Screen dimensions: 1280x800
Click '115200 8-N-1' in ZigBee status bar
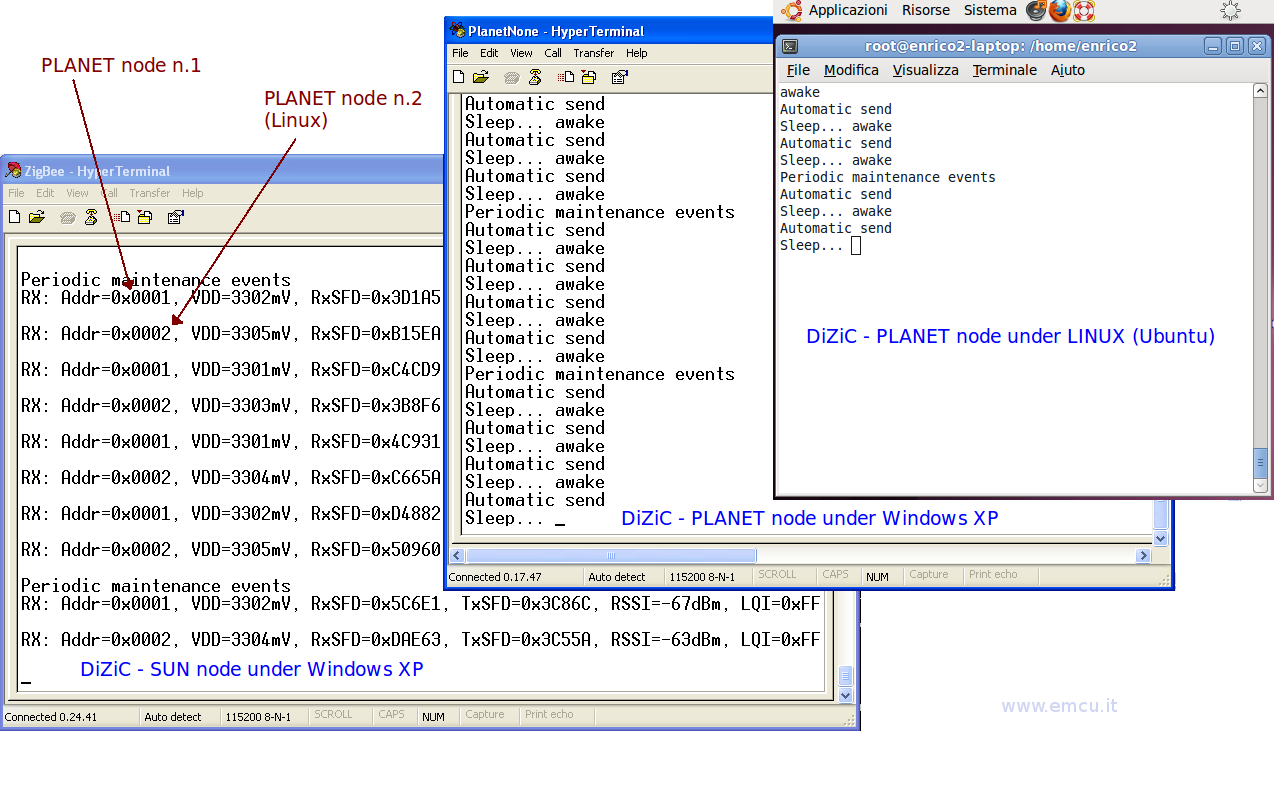pyautogui.click(x=259, y=717)
